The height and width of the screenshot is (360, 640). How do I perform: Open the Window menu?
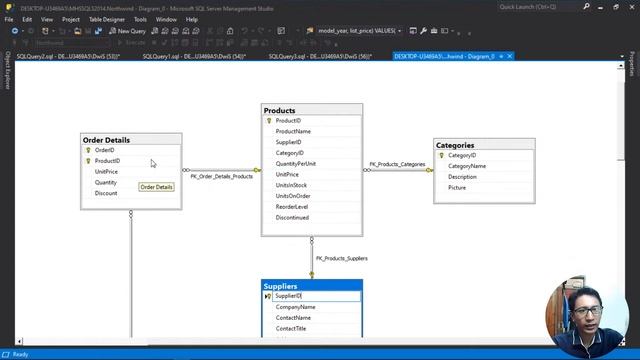(x=166, y=19)
